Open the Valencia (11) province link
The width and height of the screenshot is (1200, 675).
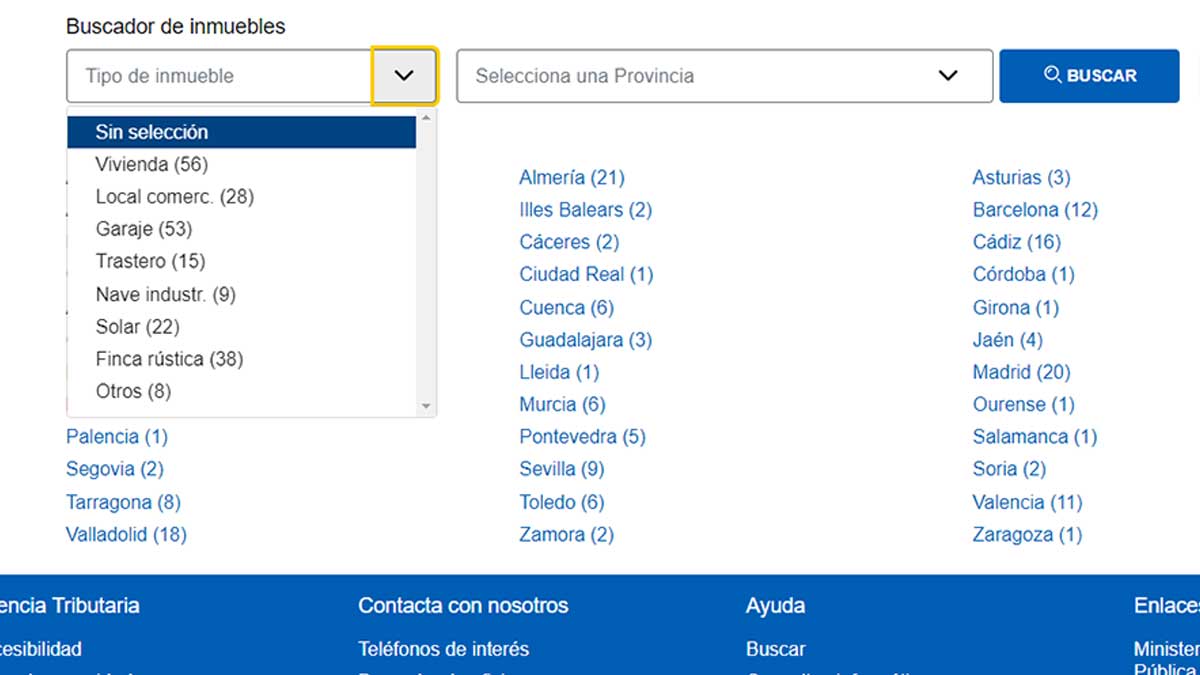1029,502
